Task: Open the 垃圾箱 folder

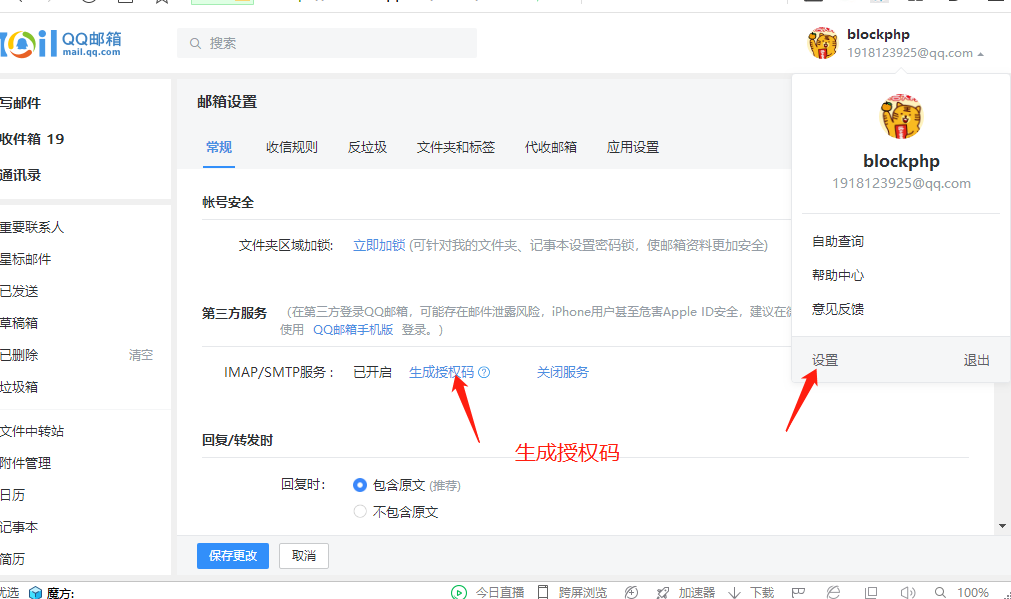Action: point(19,387)
